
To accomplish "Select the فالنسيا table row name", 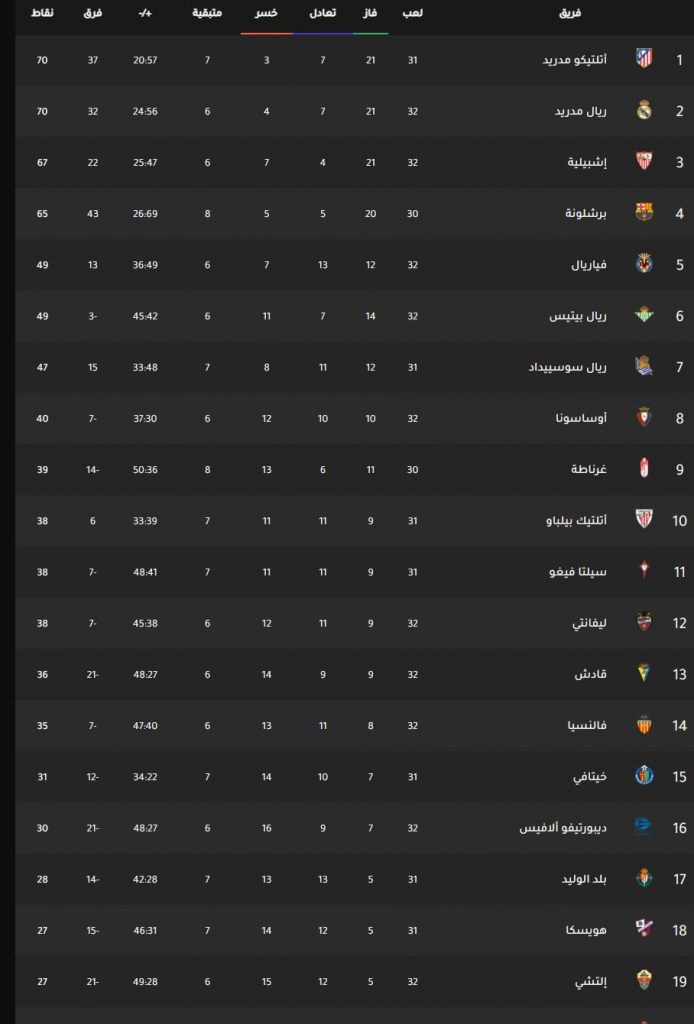I will click(587, 726).
